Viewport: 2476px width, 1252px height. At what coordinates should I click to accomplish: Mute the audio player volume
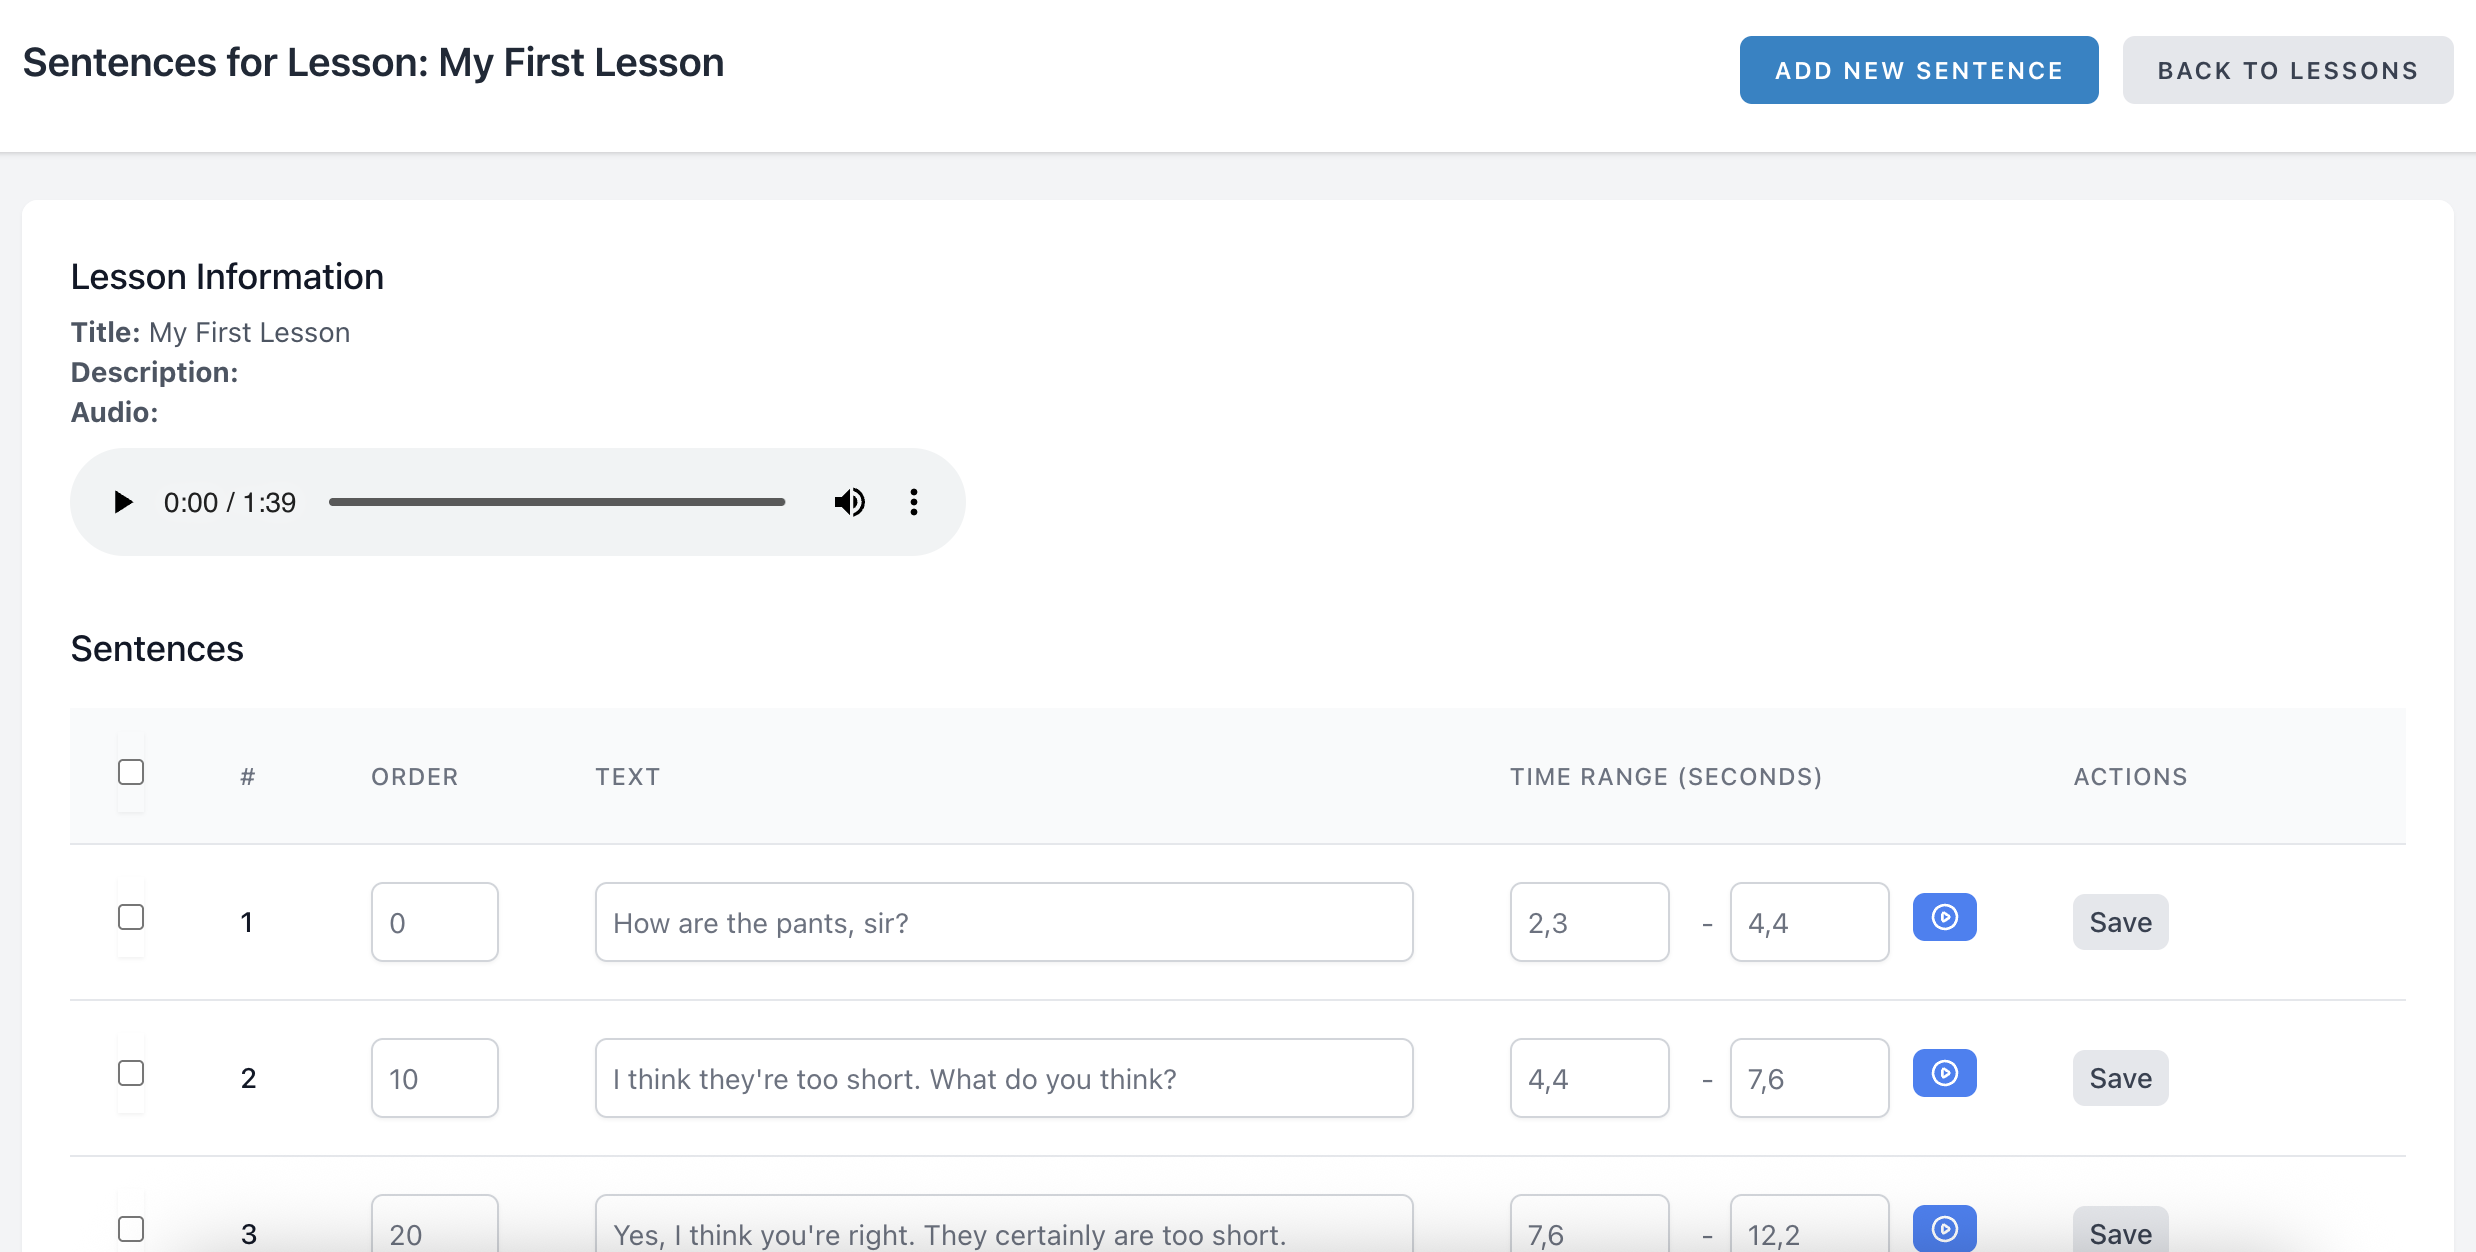(x=849, y=502)
